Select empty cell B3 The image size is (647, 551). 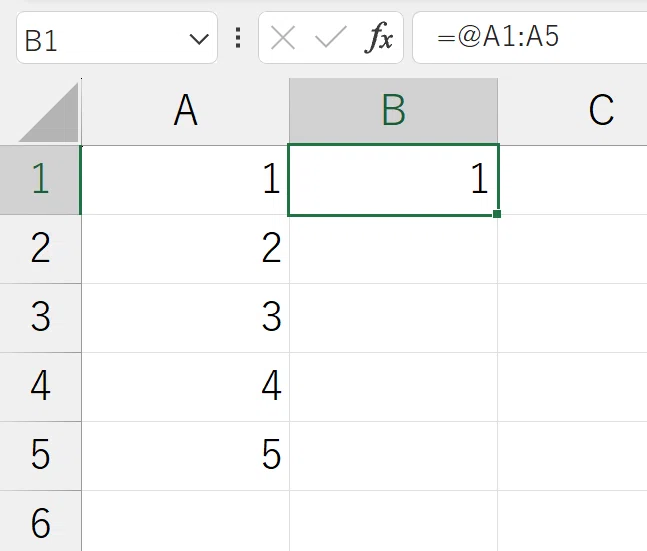coord(394,318)
